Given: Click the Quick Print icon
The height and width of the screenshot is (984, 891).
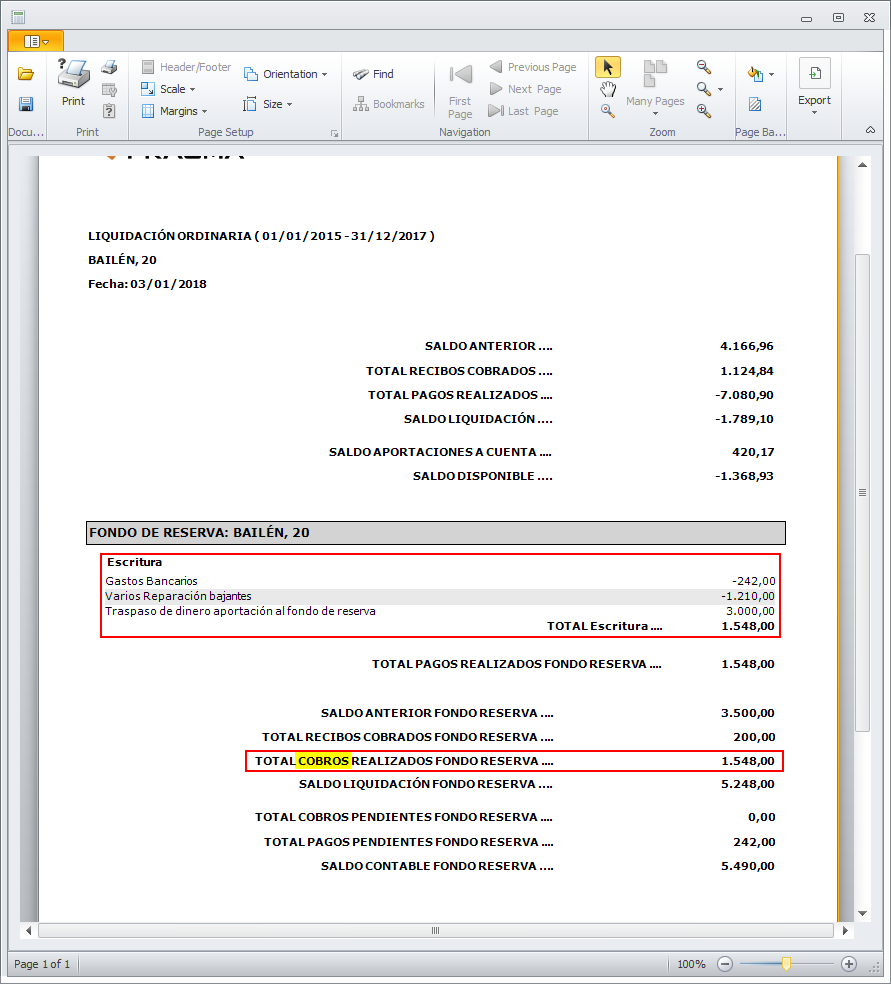Looking at the screenshot, I should [109, 67].
